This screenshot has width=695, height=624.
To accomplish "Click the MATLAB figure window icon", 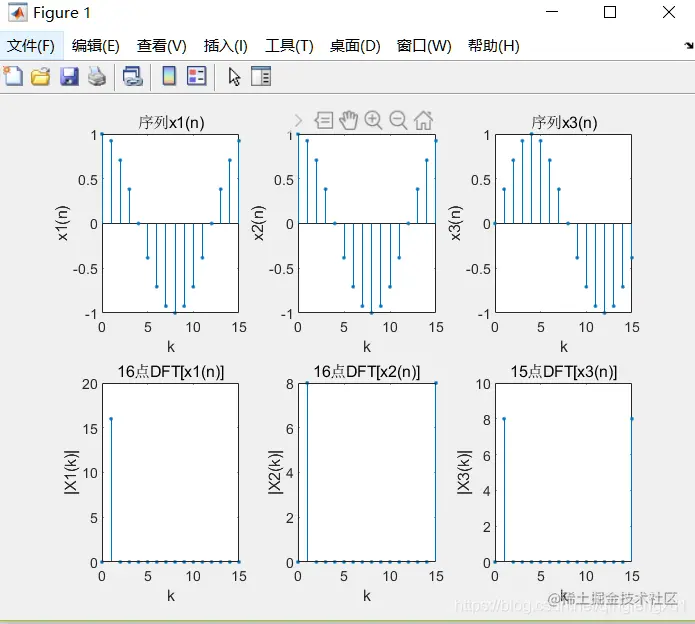I will (x=18, y=13).
